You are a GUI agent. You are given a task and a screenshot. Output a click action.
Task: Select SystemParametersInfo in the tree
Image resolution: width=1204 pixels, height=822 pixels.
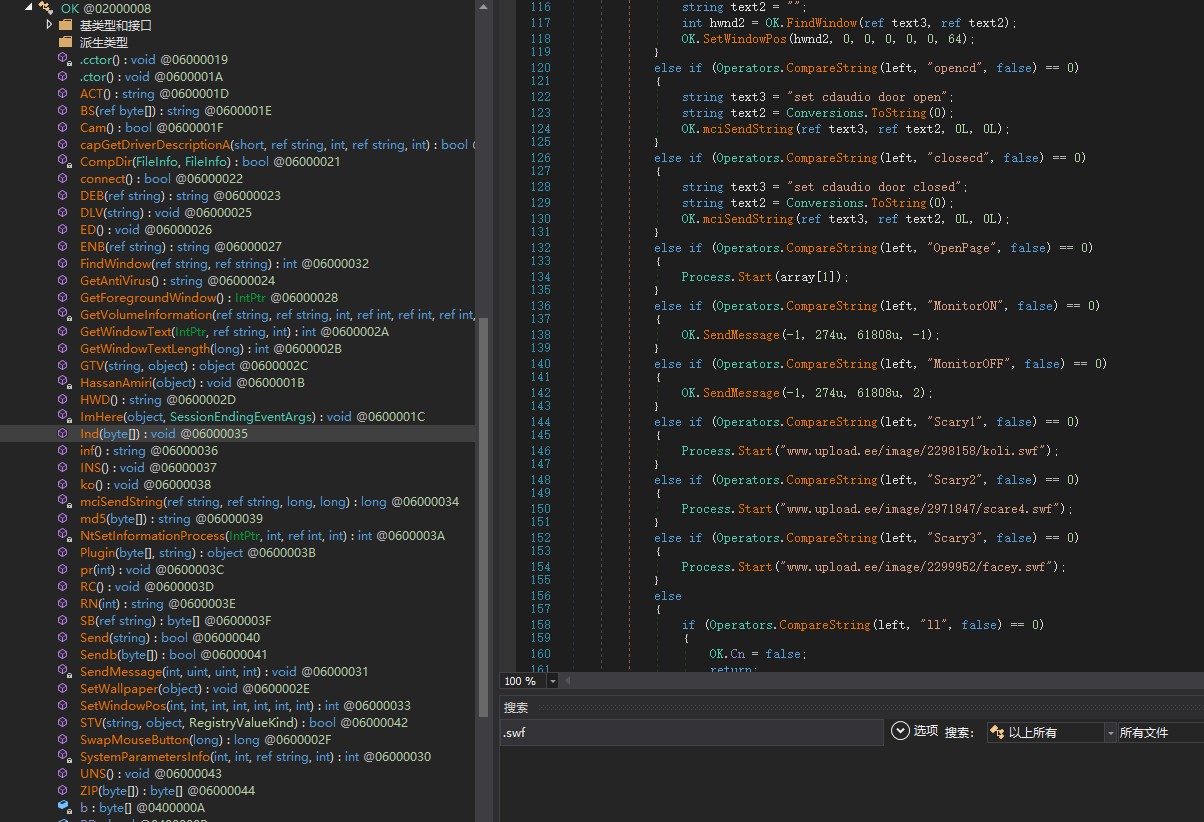pos(255,756)
